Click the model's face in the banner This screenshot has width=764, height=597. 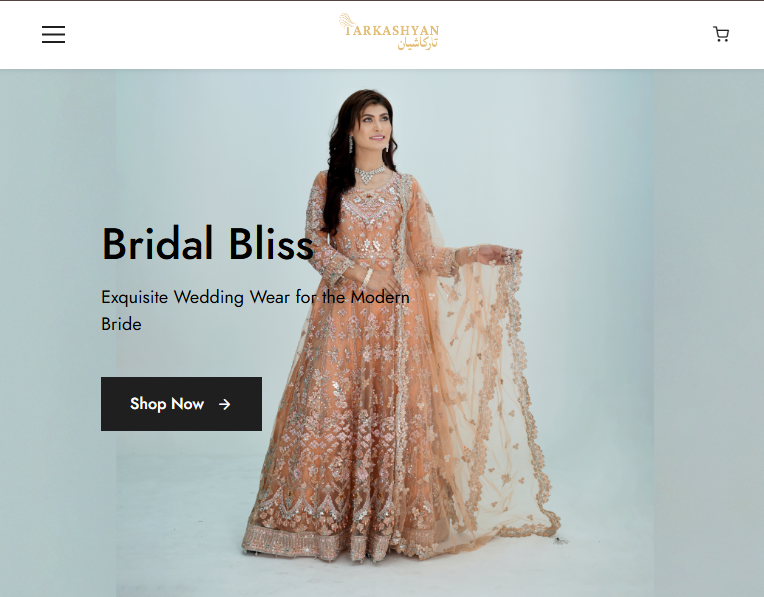click(x=375, y=125)
